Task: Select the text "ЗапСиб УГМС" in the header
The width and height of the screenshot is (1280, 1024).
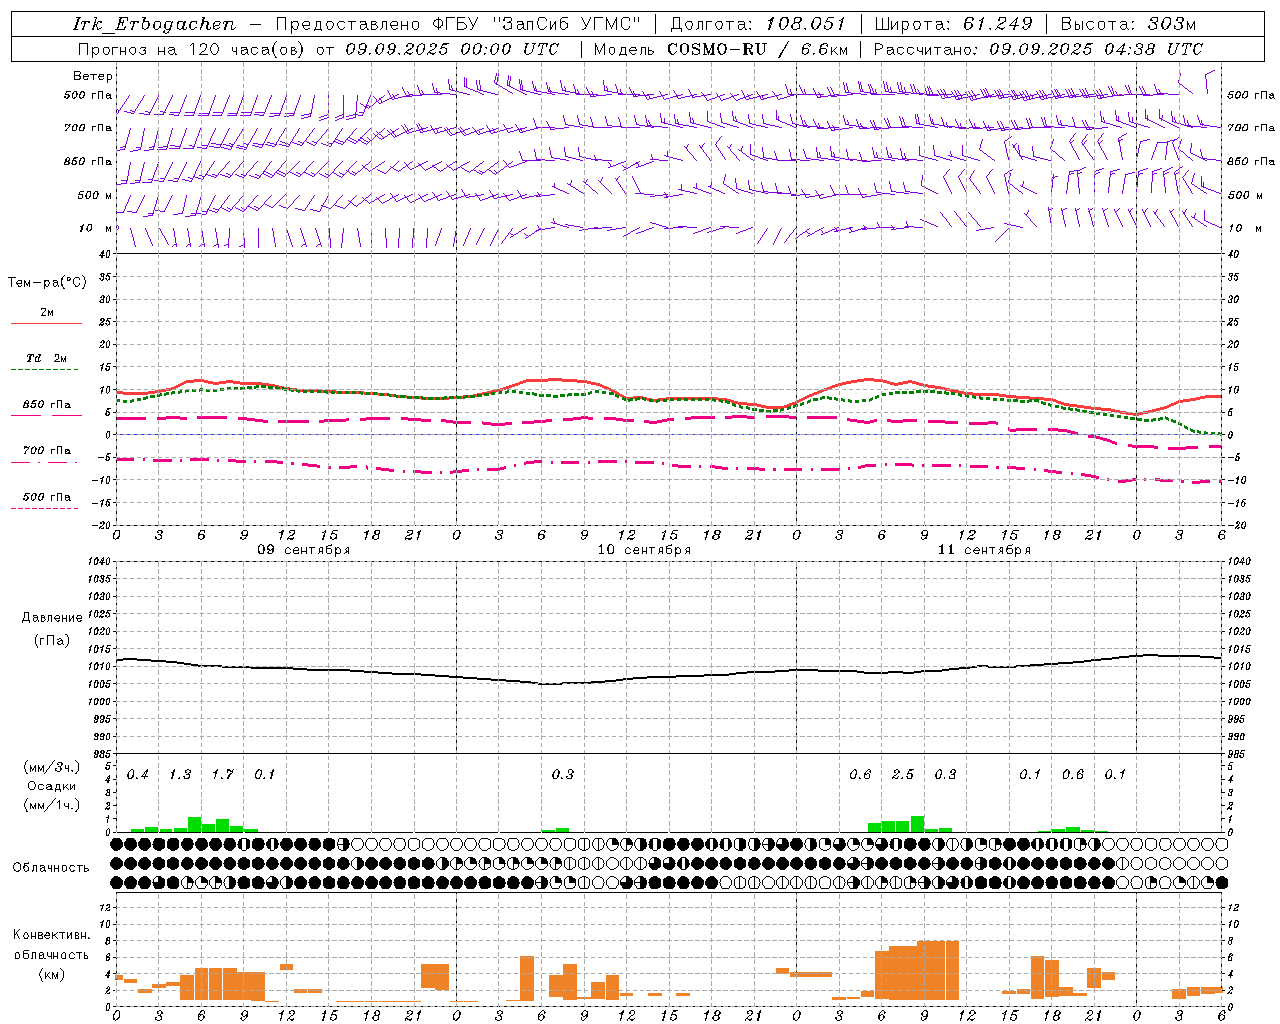Action: coord(567,24)
